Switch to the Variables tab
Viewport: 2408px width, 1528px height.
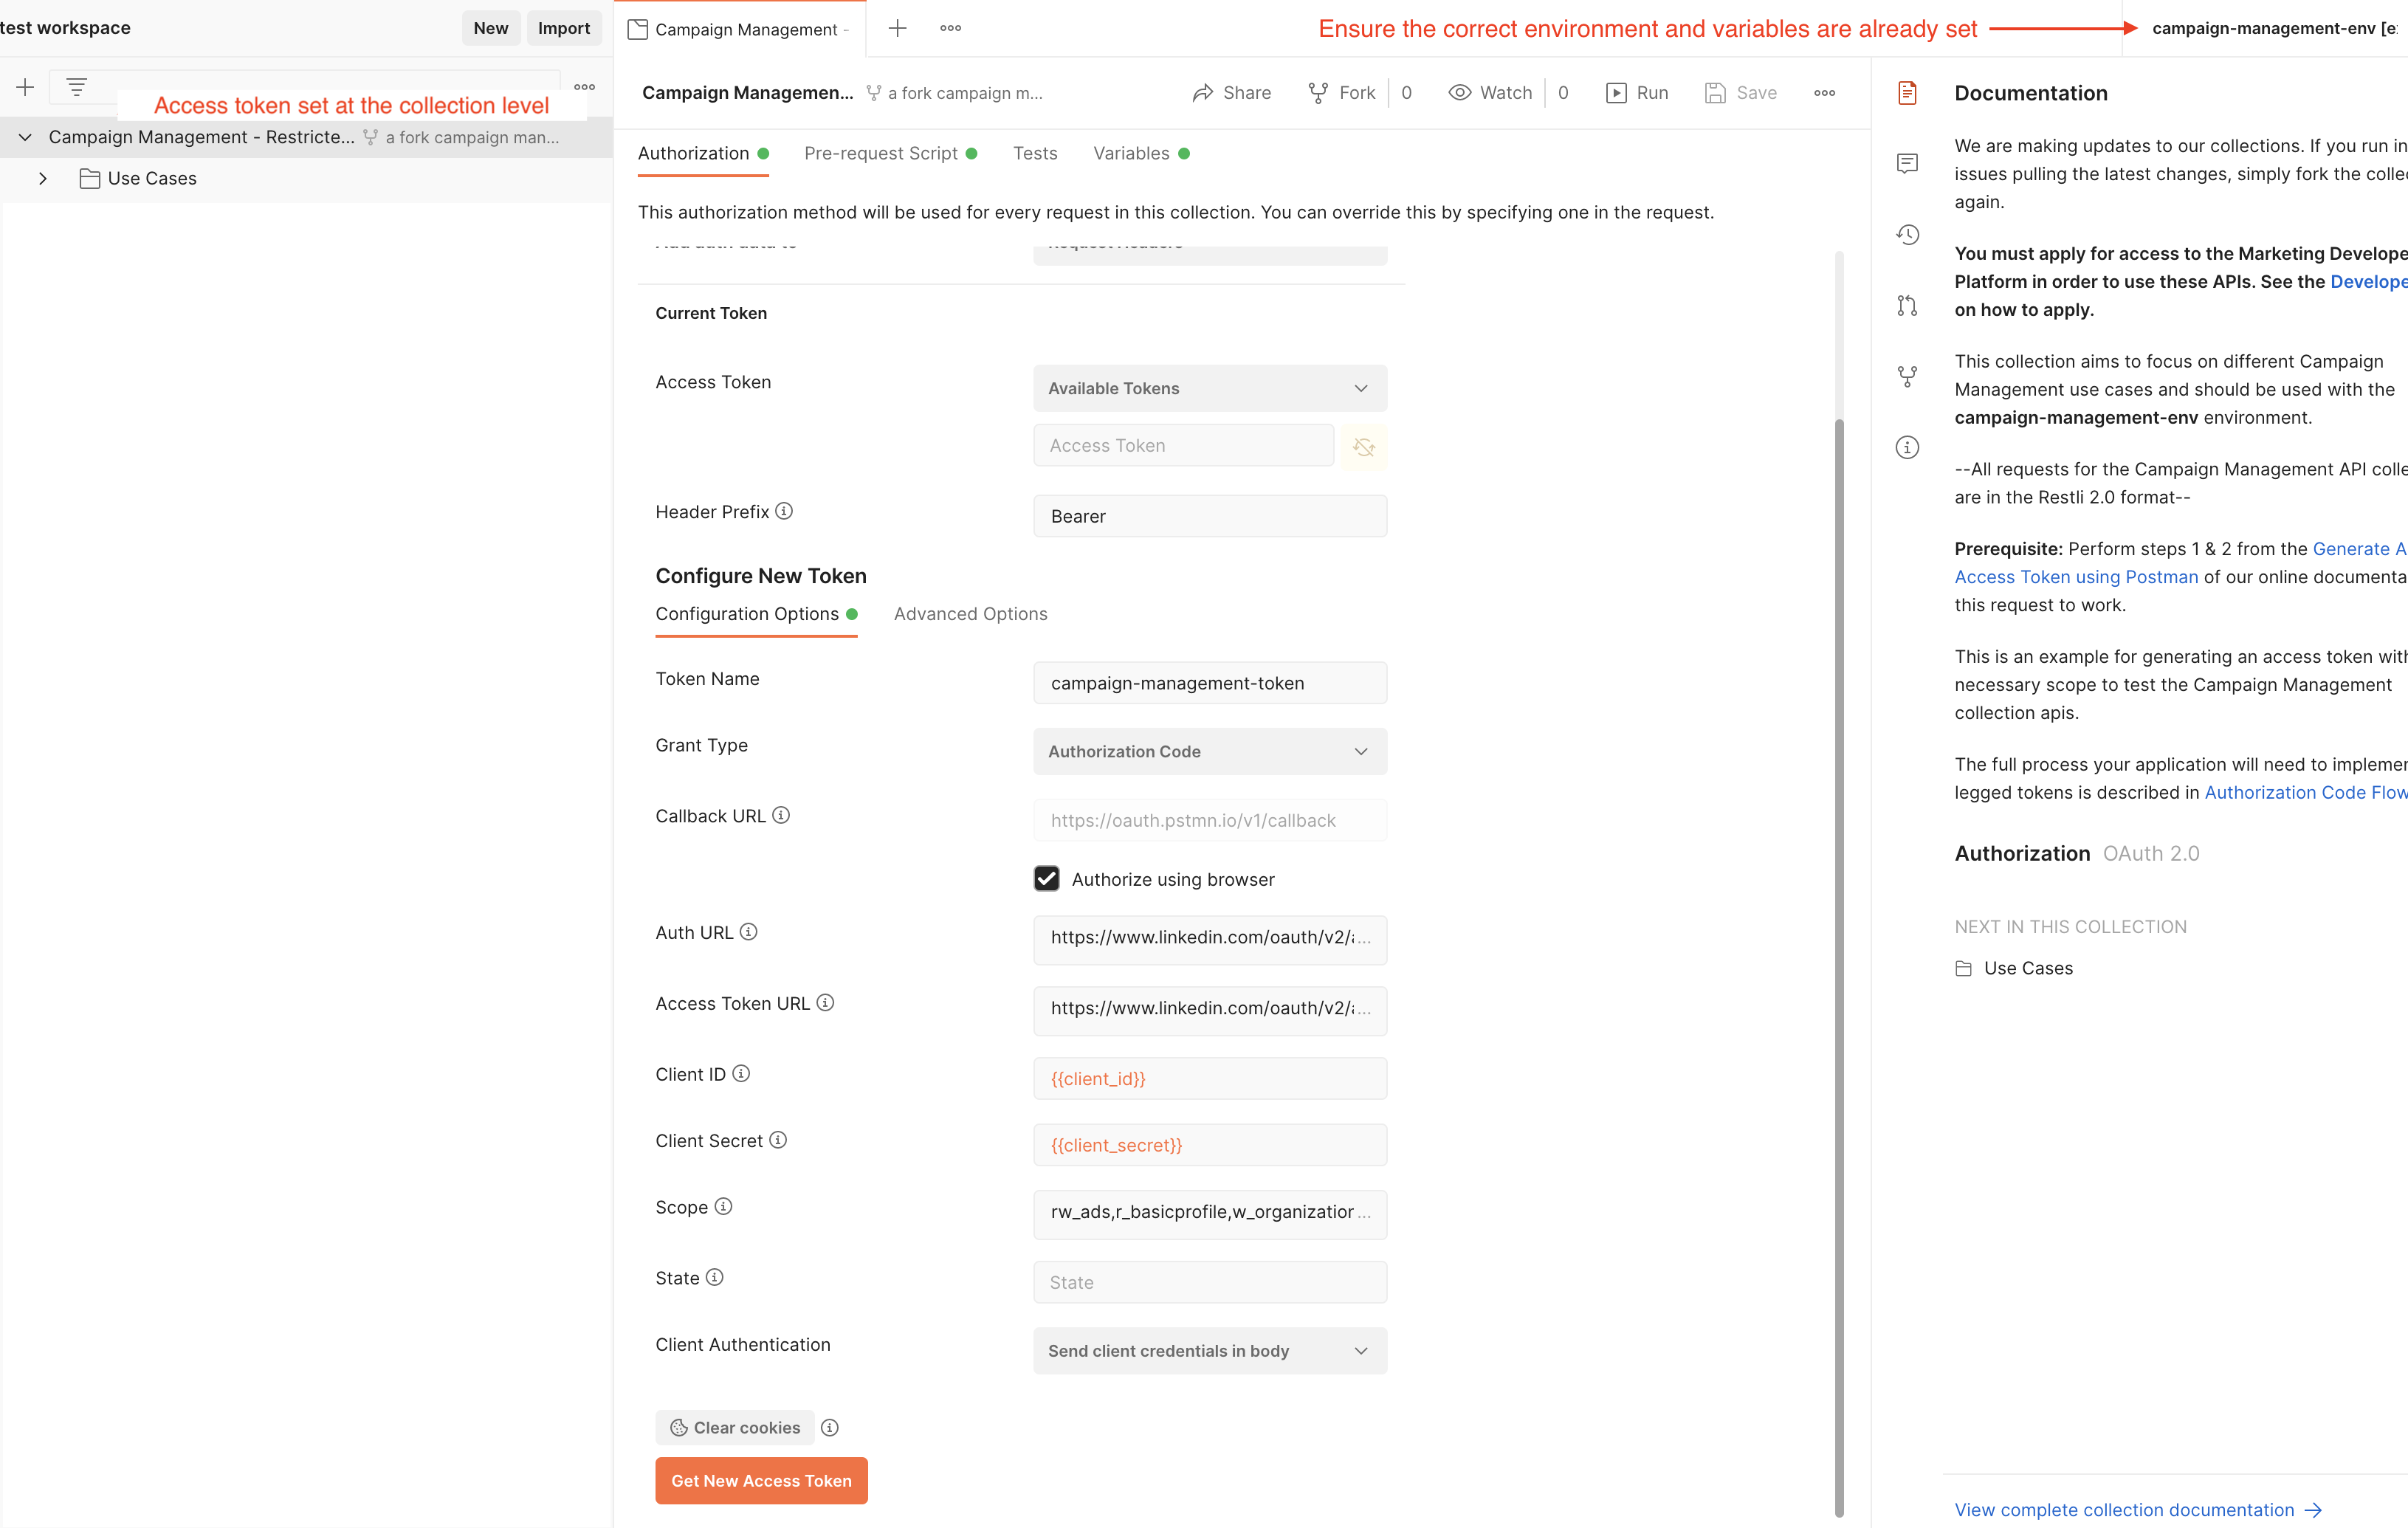pos(1131,153)
